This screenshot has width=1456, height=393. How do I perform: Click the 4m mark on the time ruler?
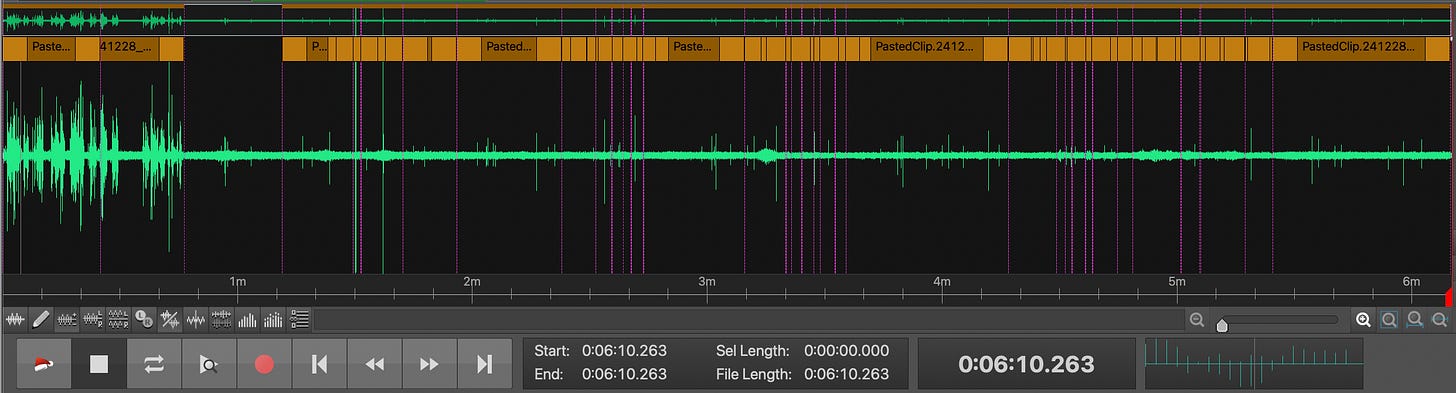942,283
